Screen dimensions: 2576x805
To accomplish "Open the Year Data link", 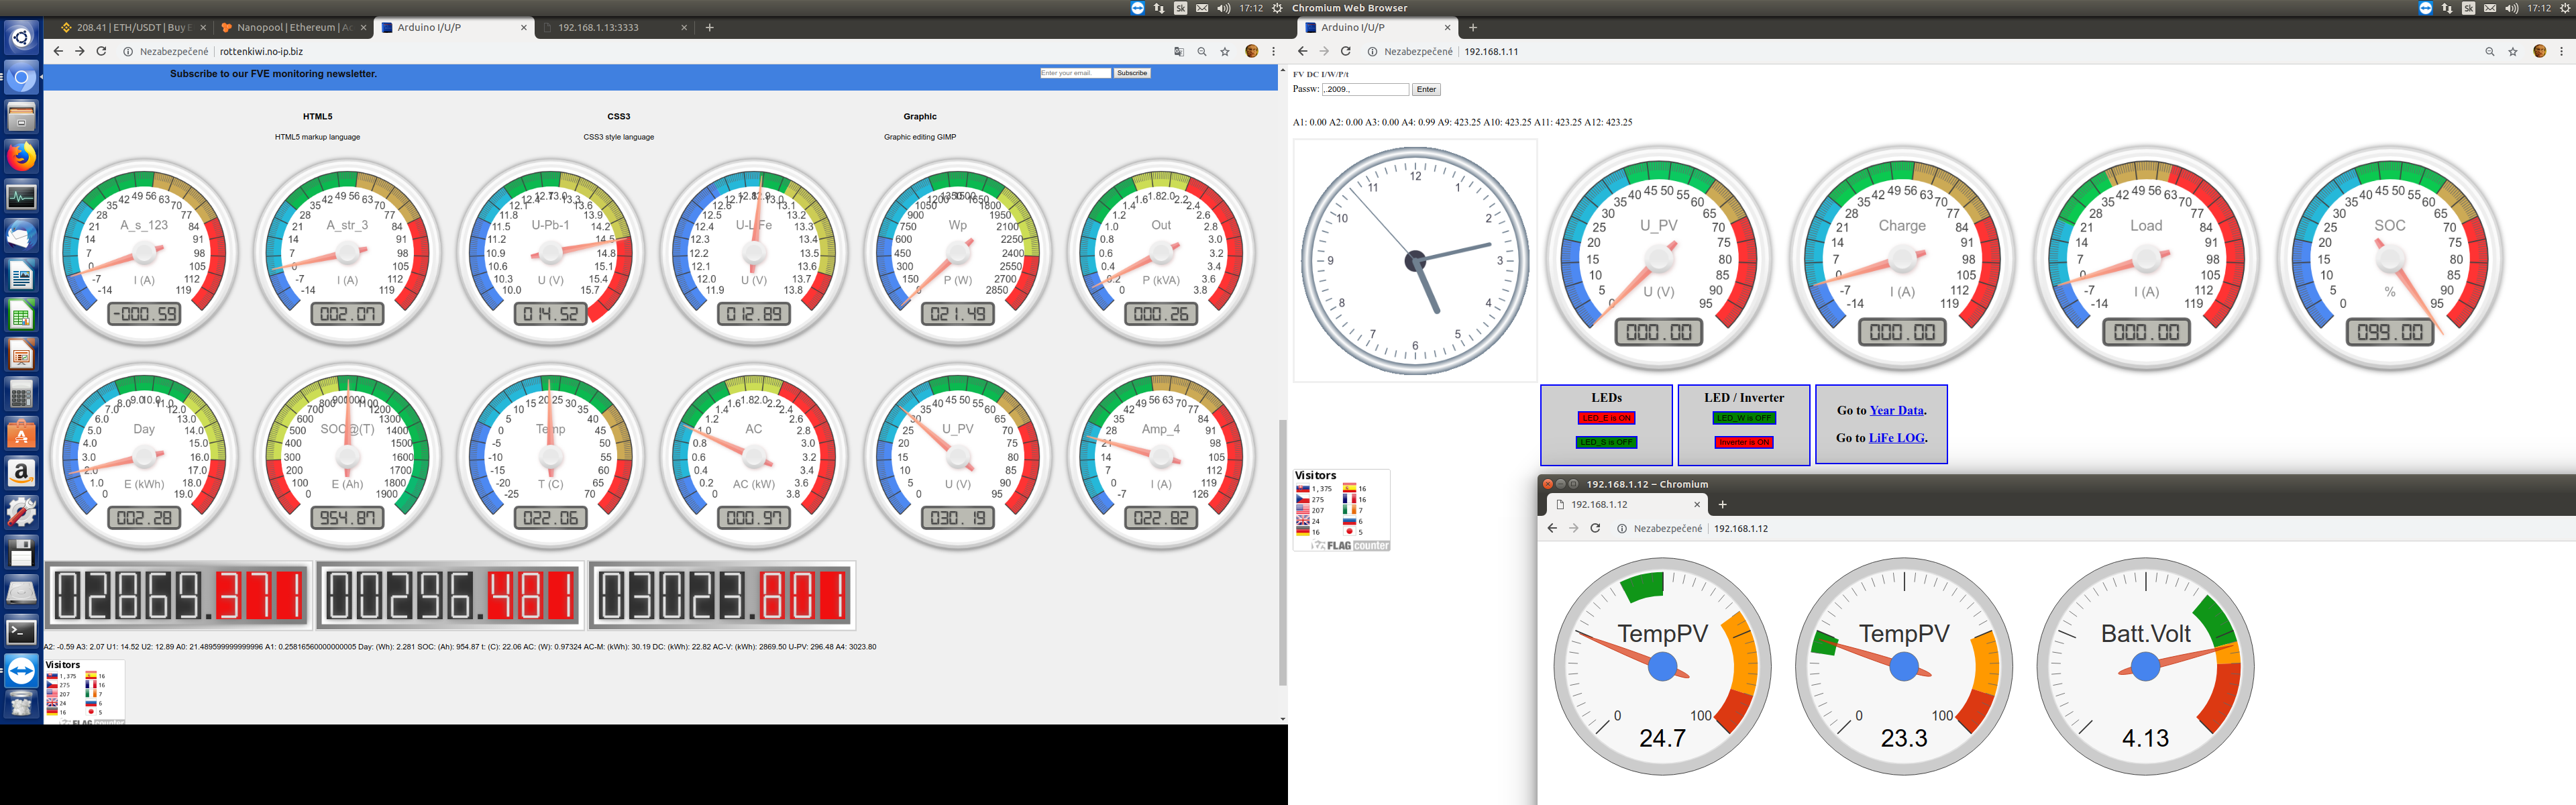I will point(1896,410).
